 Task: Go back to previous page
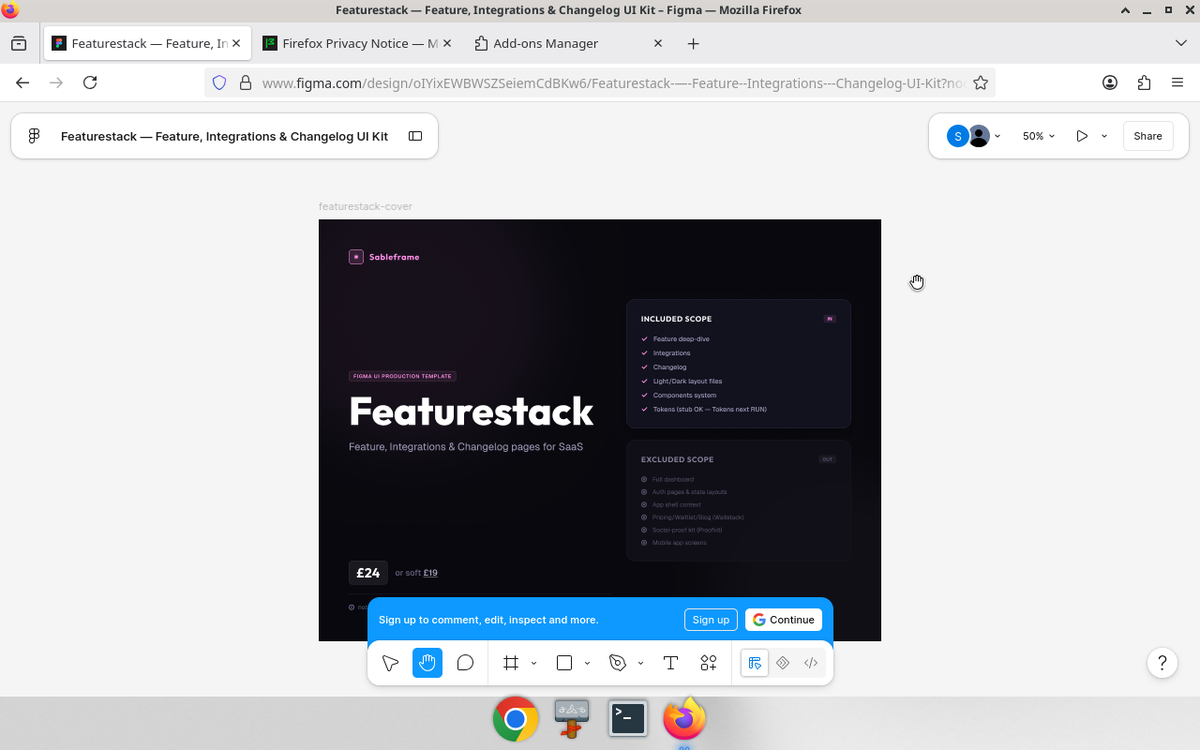click(22, 83)
